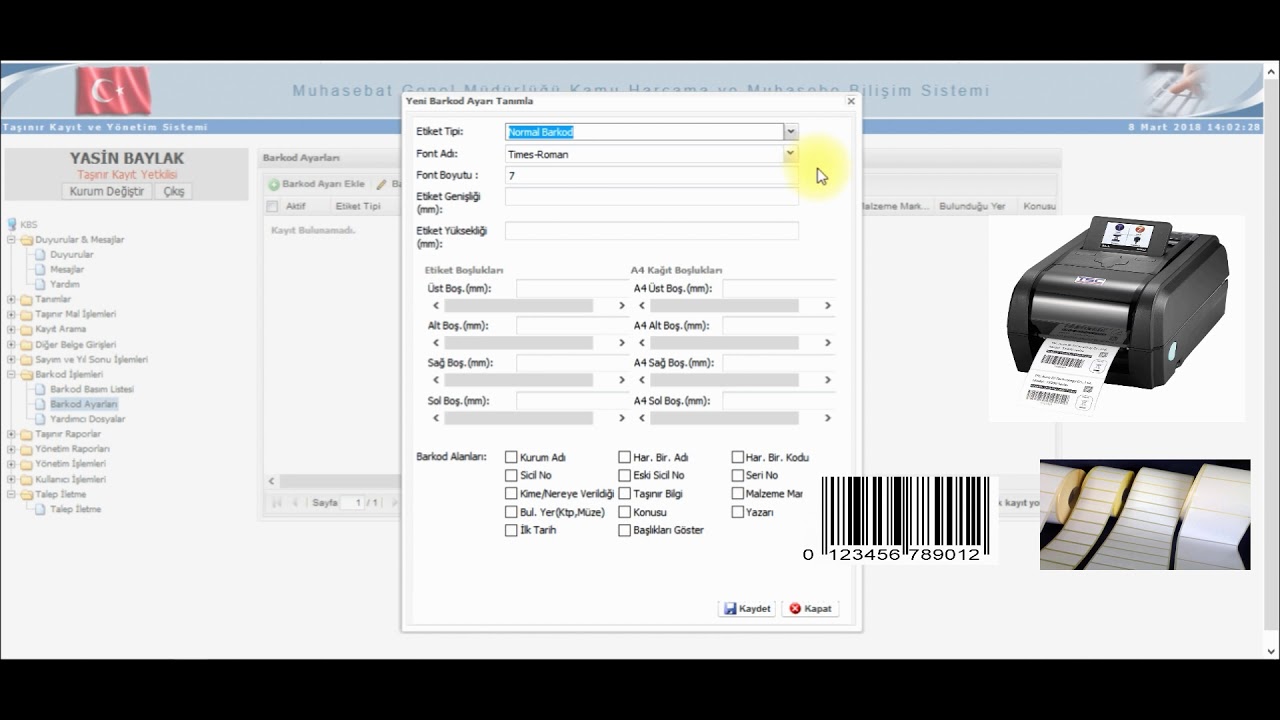Screen dimensions: 1280x720
Task: Click the Barkod Ayarı Ekle button
Action: [x=316, y=185]
